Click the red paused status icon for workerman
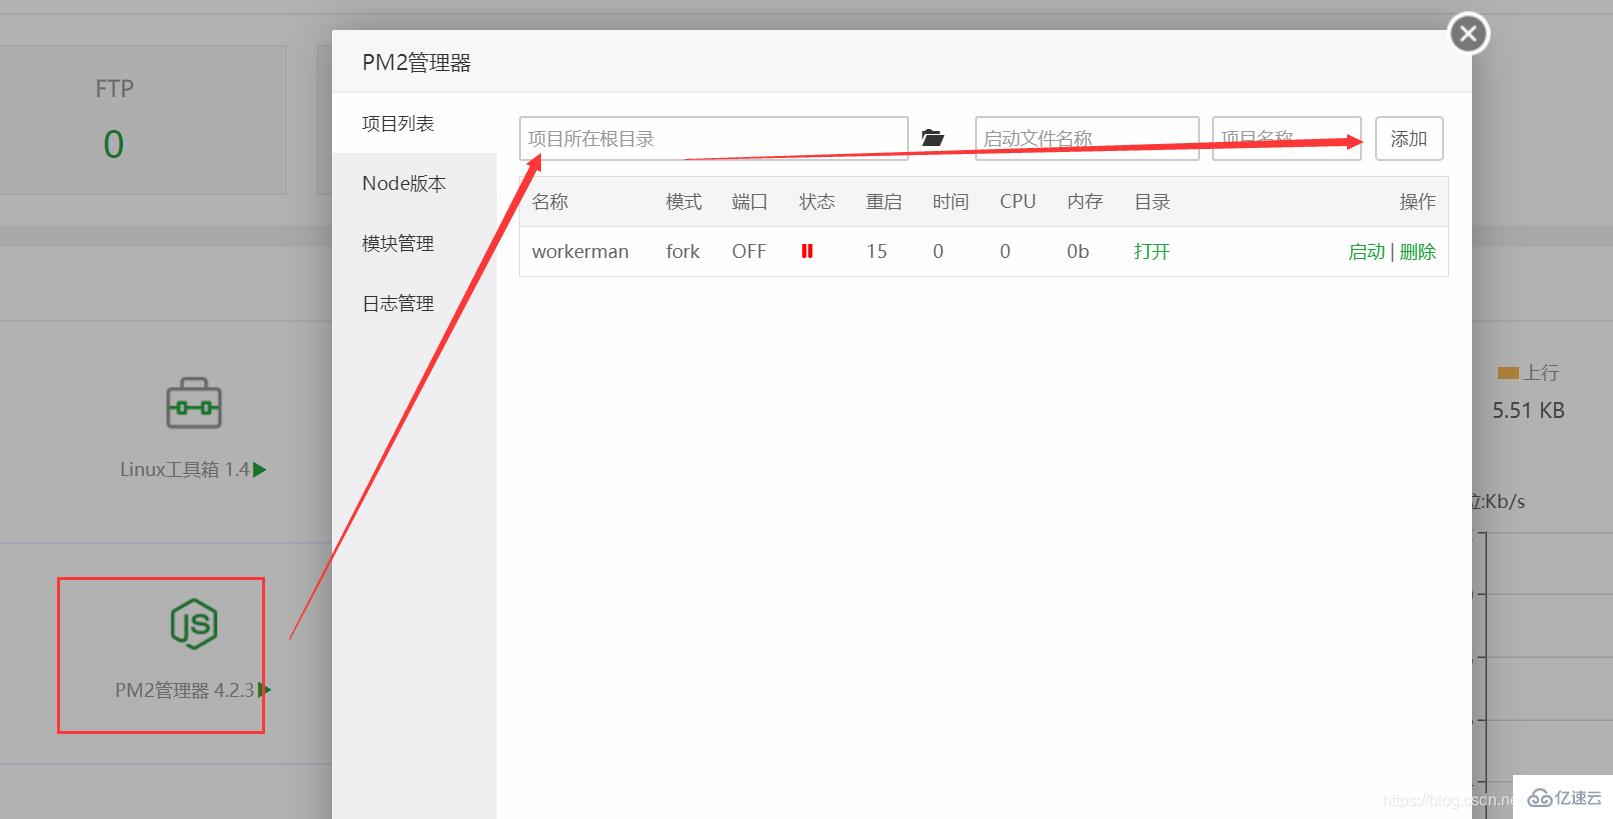The image size is (1613, 819). pos(807,252)
